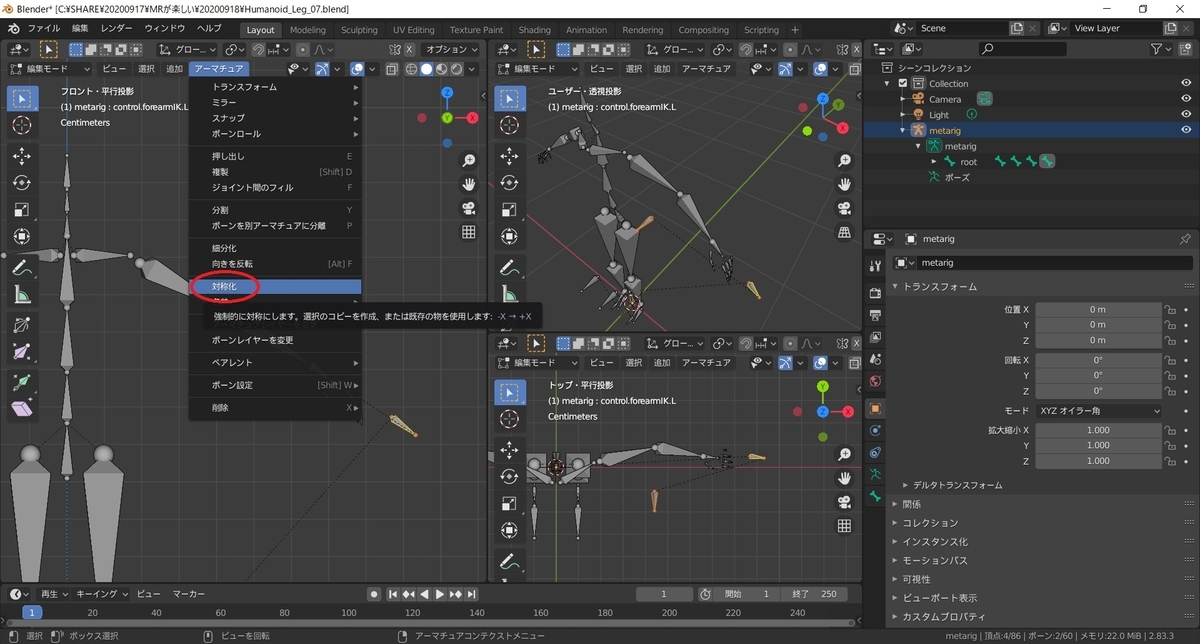The height and width of the screenshot is (644, 1200).
Task: Select the Measure tool in front viewport
Action: (x=22, y=294)
